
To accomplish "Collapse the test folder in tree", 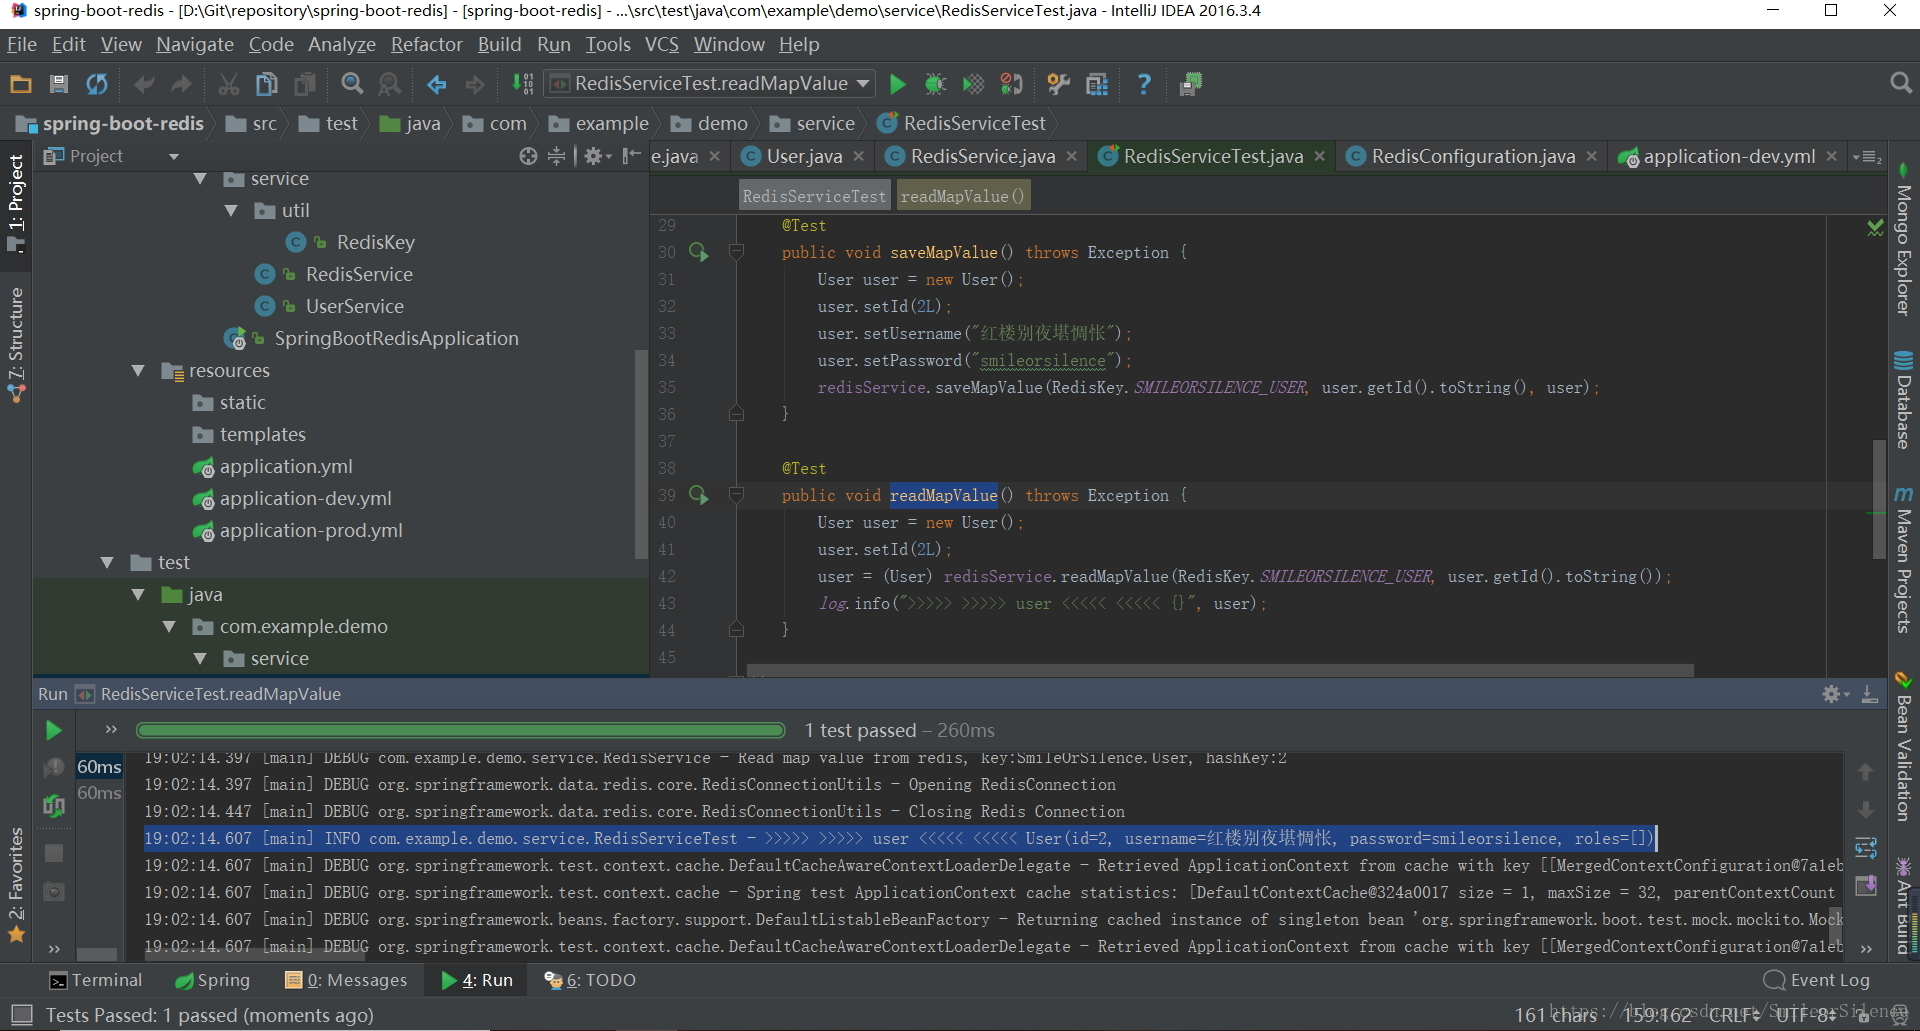I will (107, 562).
